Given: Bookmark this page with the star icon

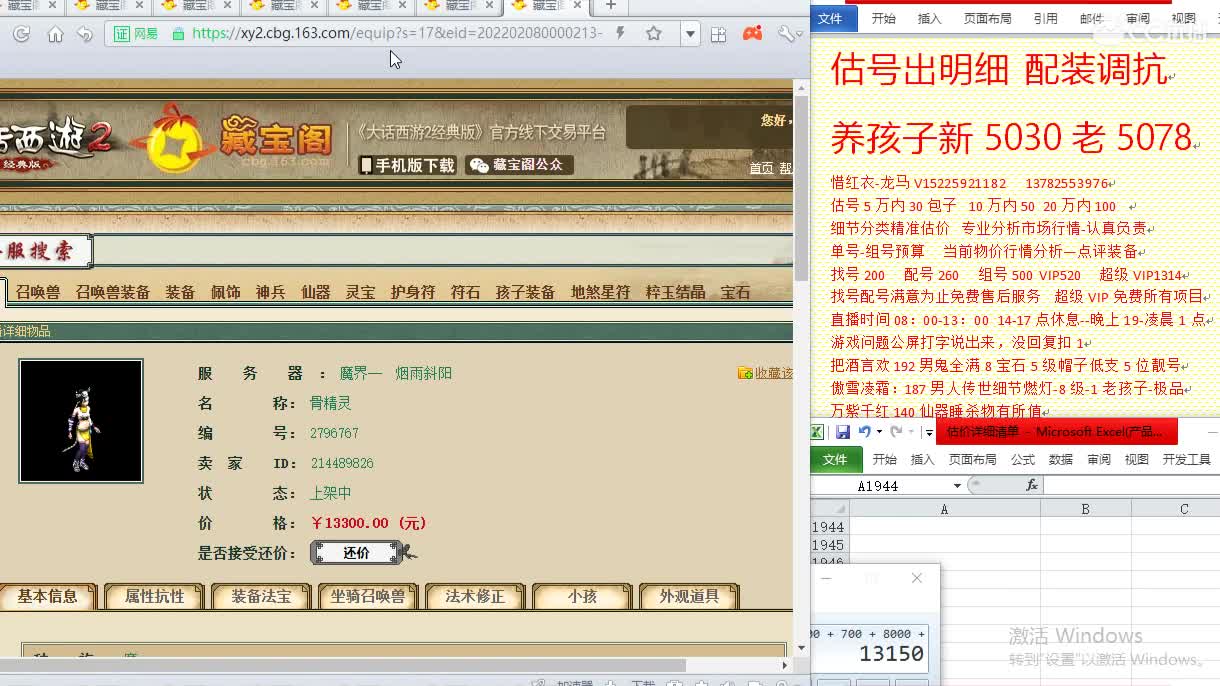Looking at the screenshot, I should pos(654,34).
